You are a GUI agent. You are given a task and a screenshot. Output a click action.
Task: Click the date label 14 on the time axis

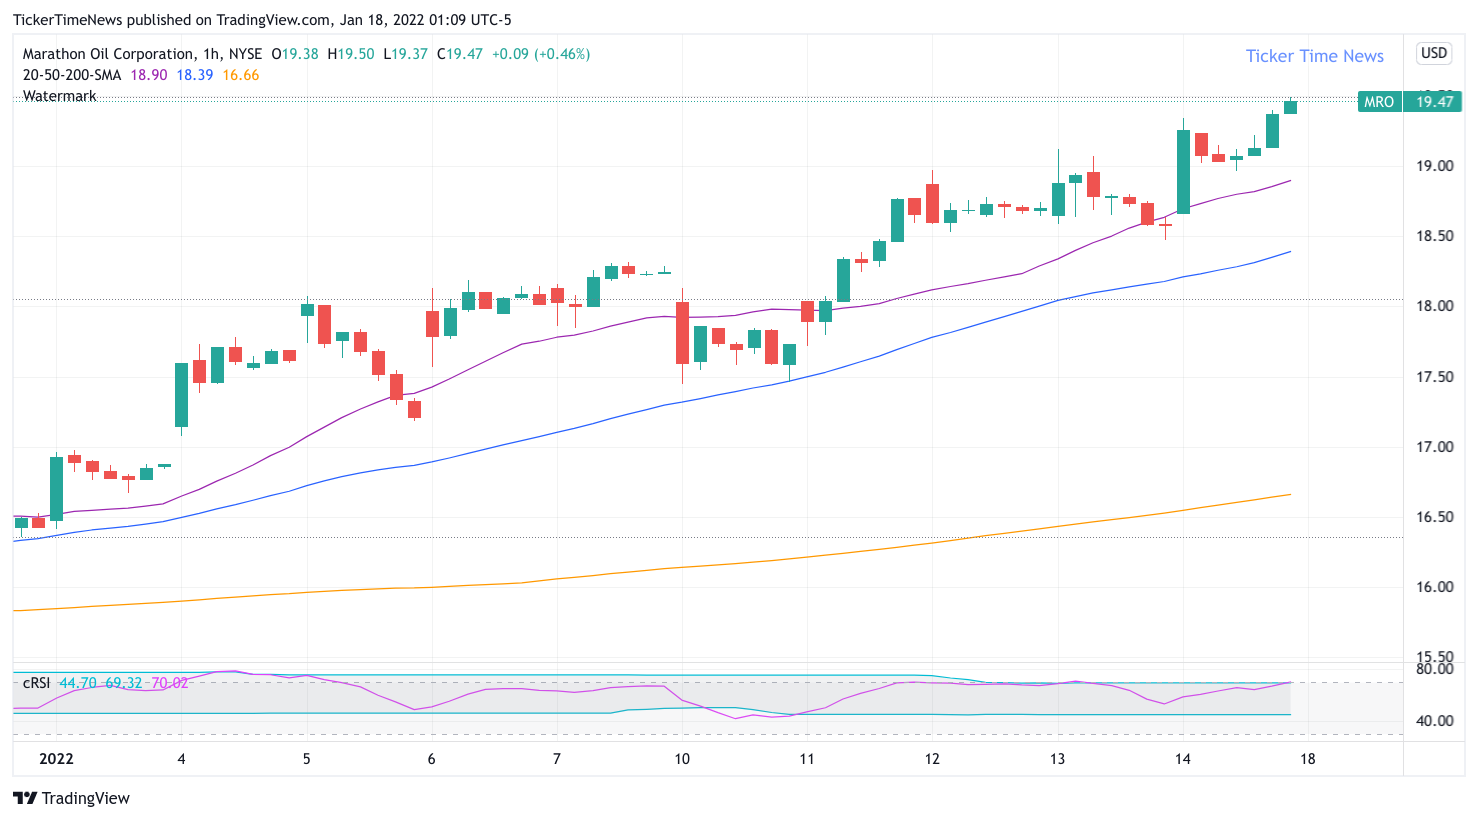click(1182, 759)
